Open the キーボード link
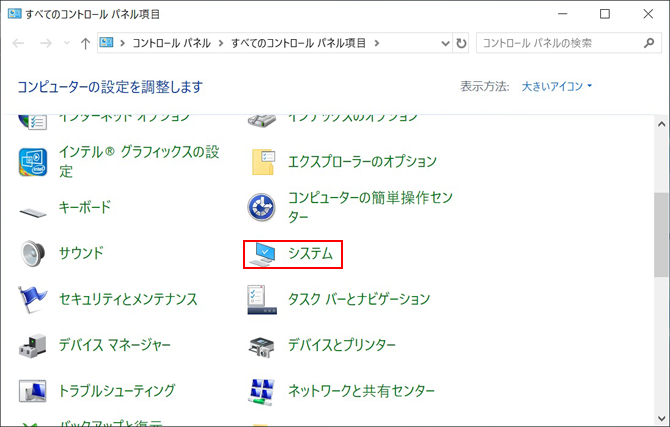Viewport: 670px width, 427px height. pyautogui.click(x=85, y=207)
